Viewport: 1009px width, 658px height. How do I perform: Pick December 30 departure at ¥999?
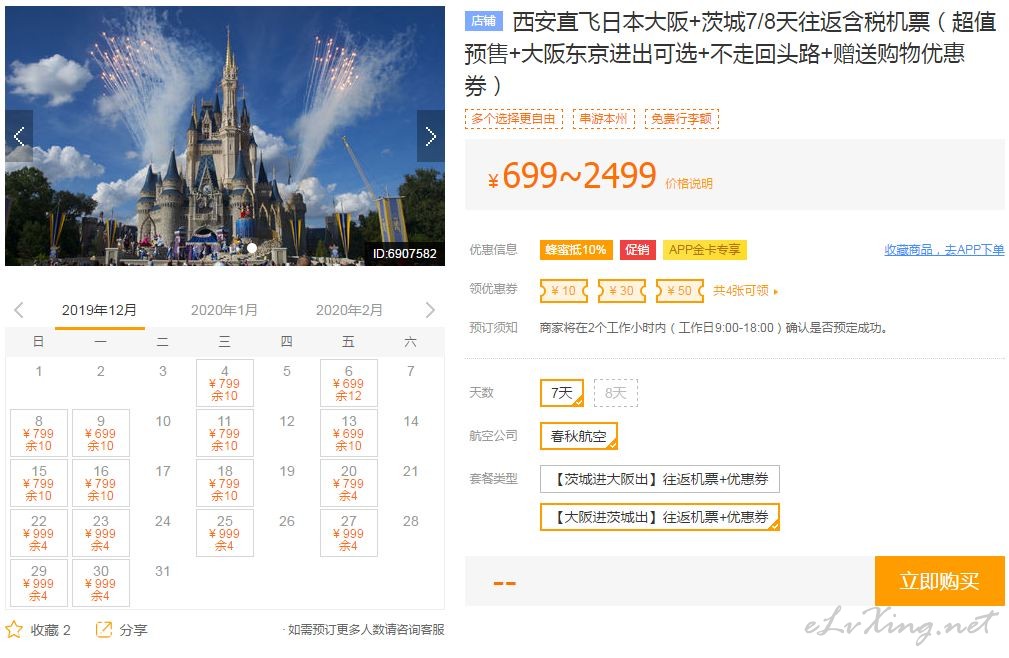click(100, 583)
